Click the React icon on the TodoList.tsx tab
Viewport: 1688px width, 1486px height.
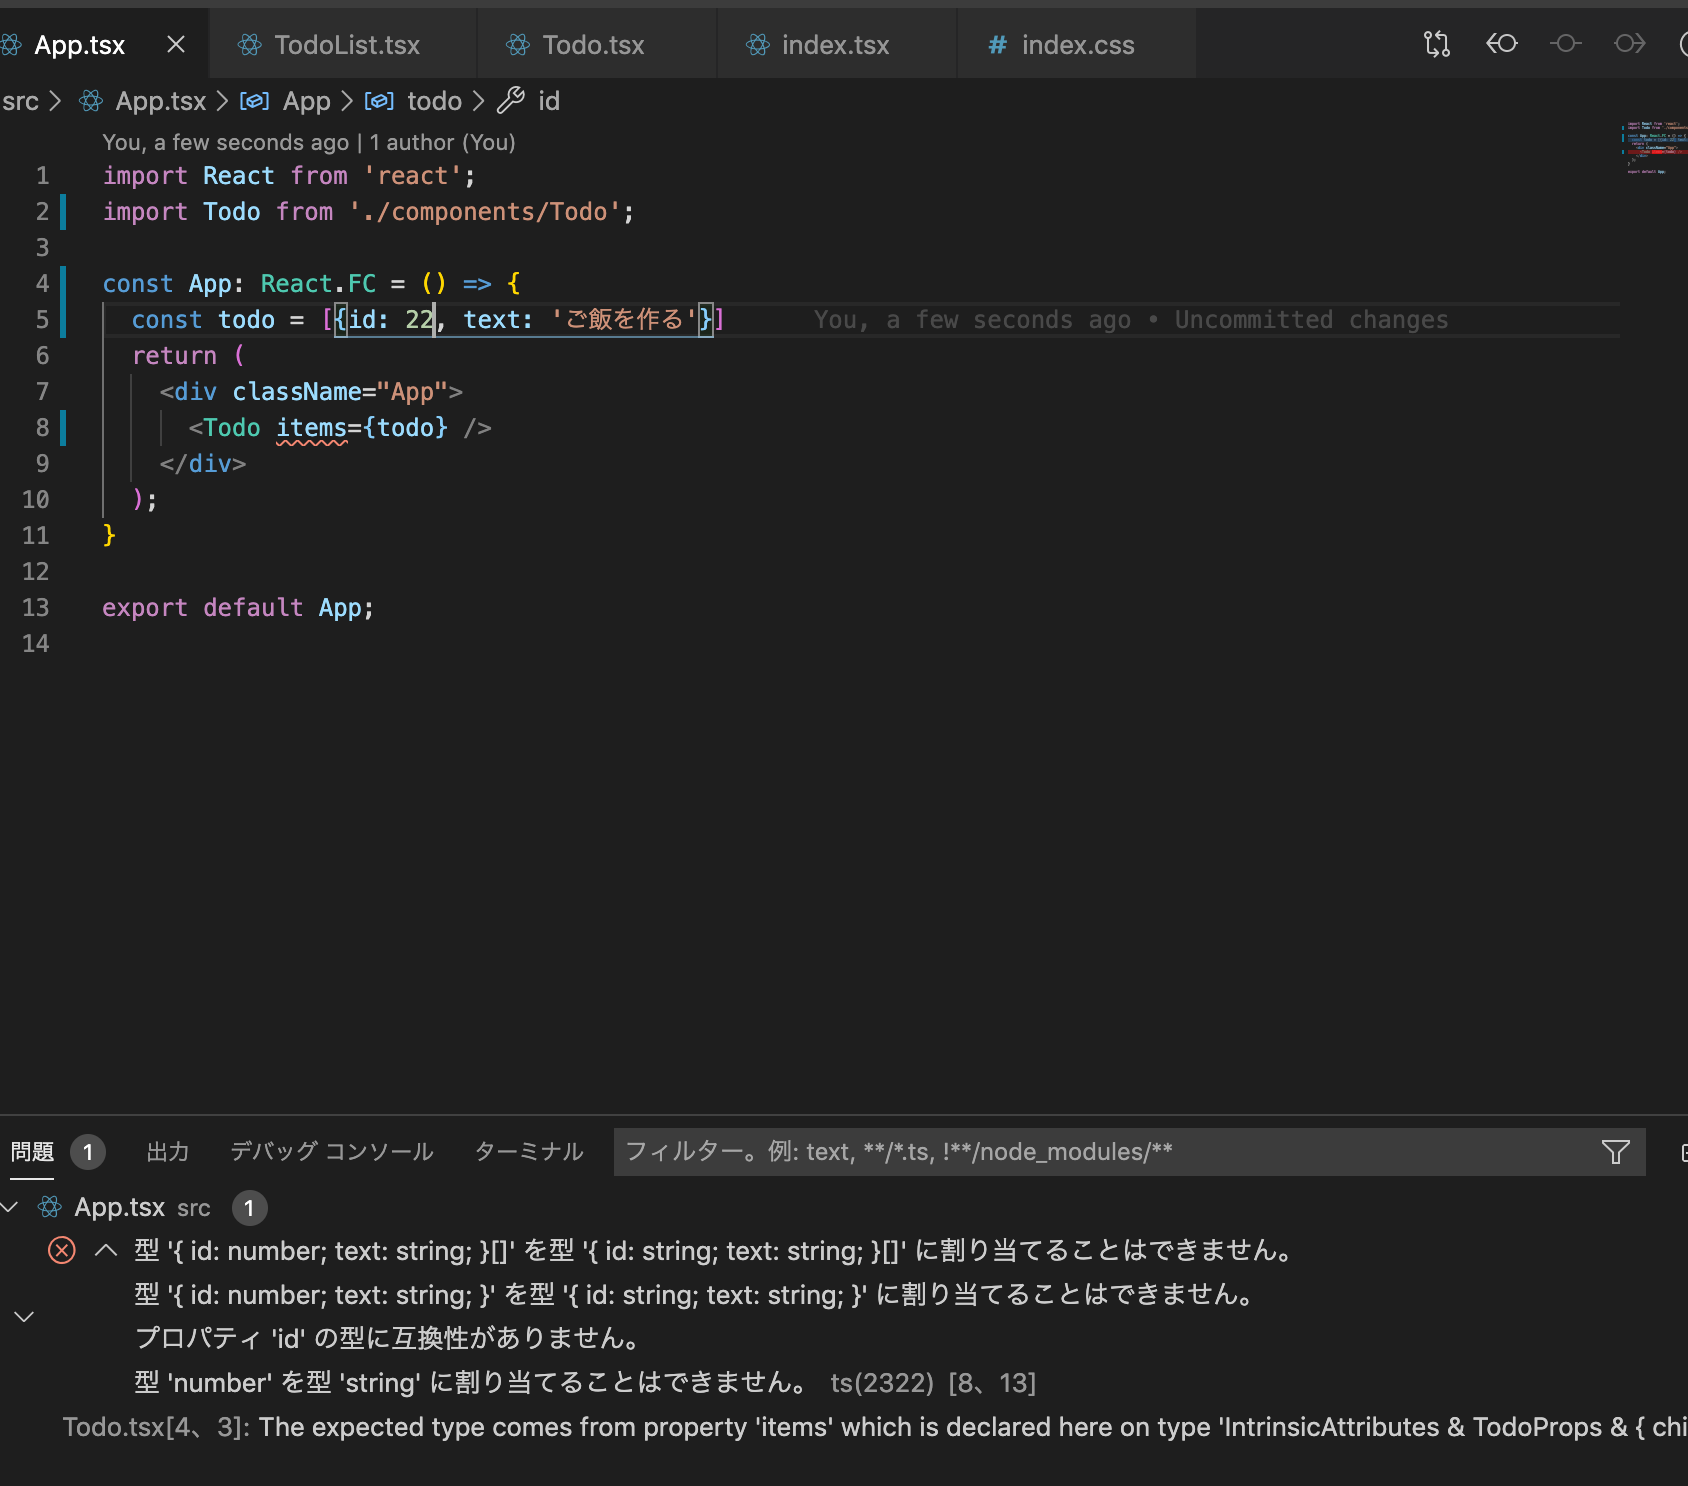click(x=250, y=44)
